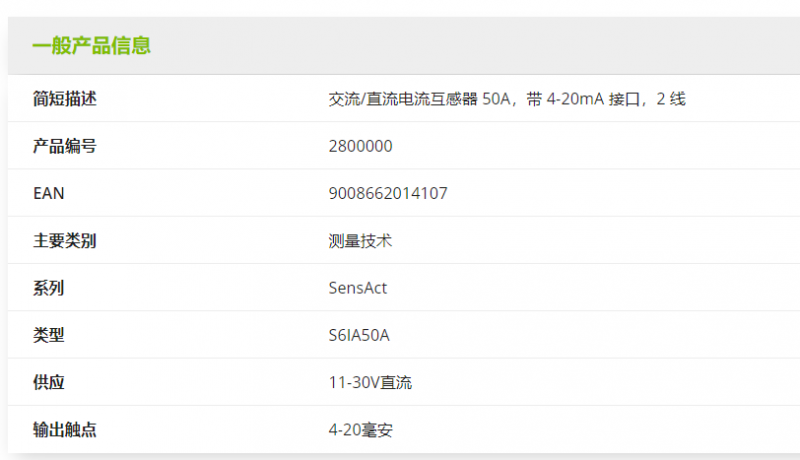Select the type value S6IA50A
Screen dimensions: 800x460
click(x=359, y=335)
